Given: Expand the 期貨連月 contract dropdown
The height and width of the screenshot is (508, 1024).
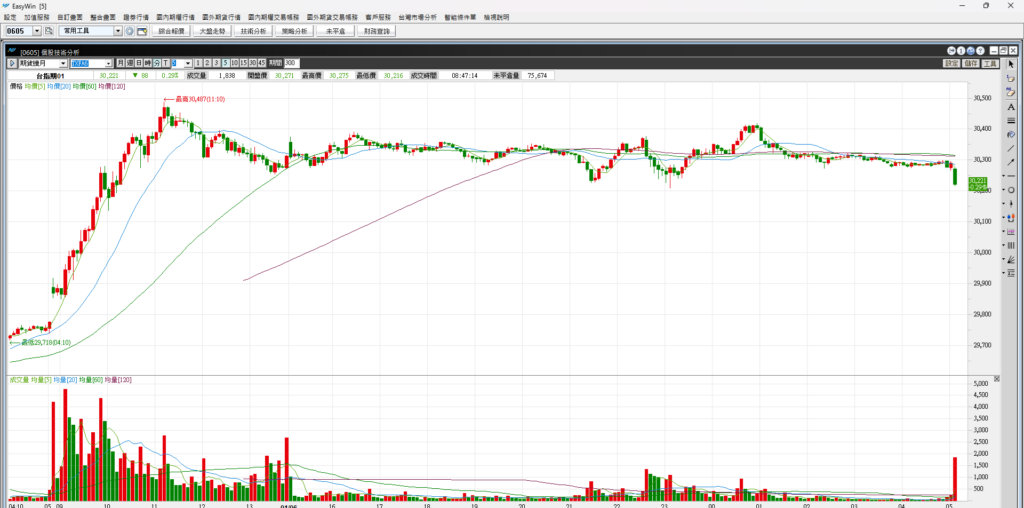Looking at the screenshot, I should tap(64, 63).
